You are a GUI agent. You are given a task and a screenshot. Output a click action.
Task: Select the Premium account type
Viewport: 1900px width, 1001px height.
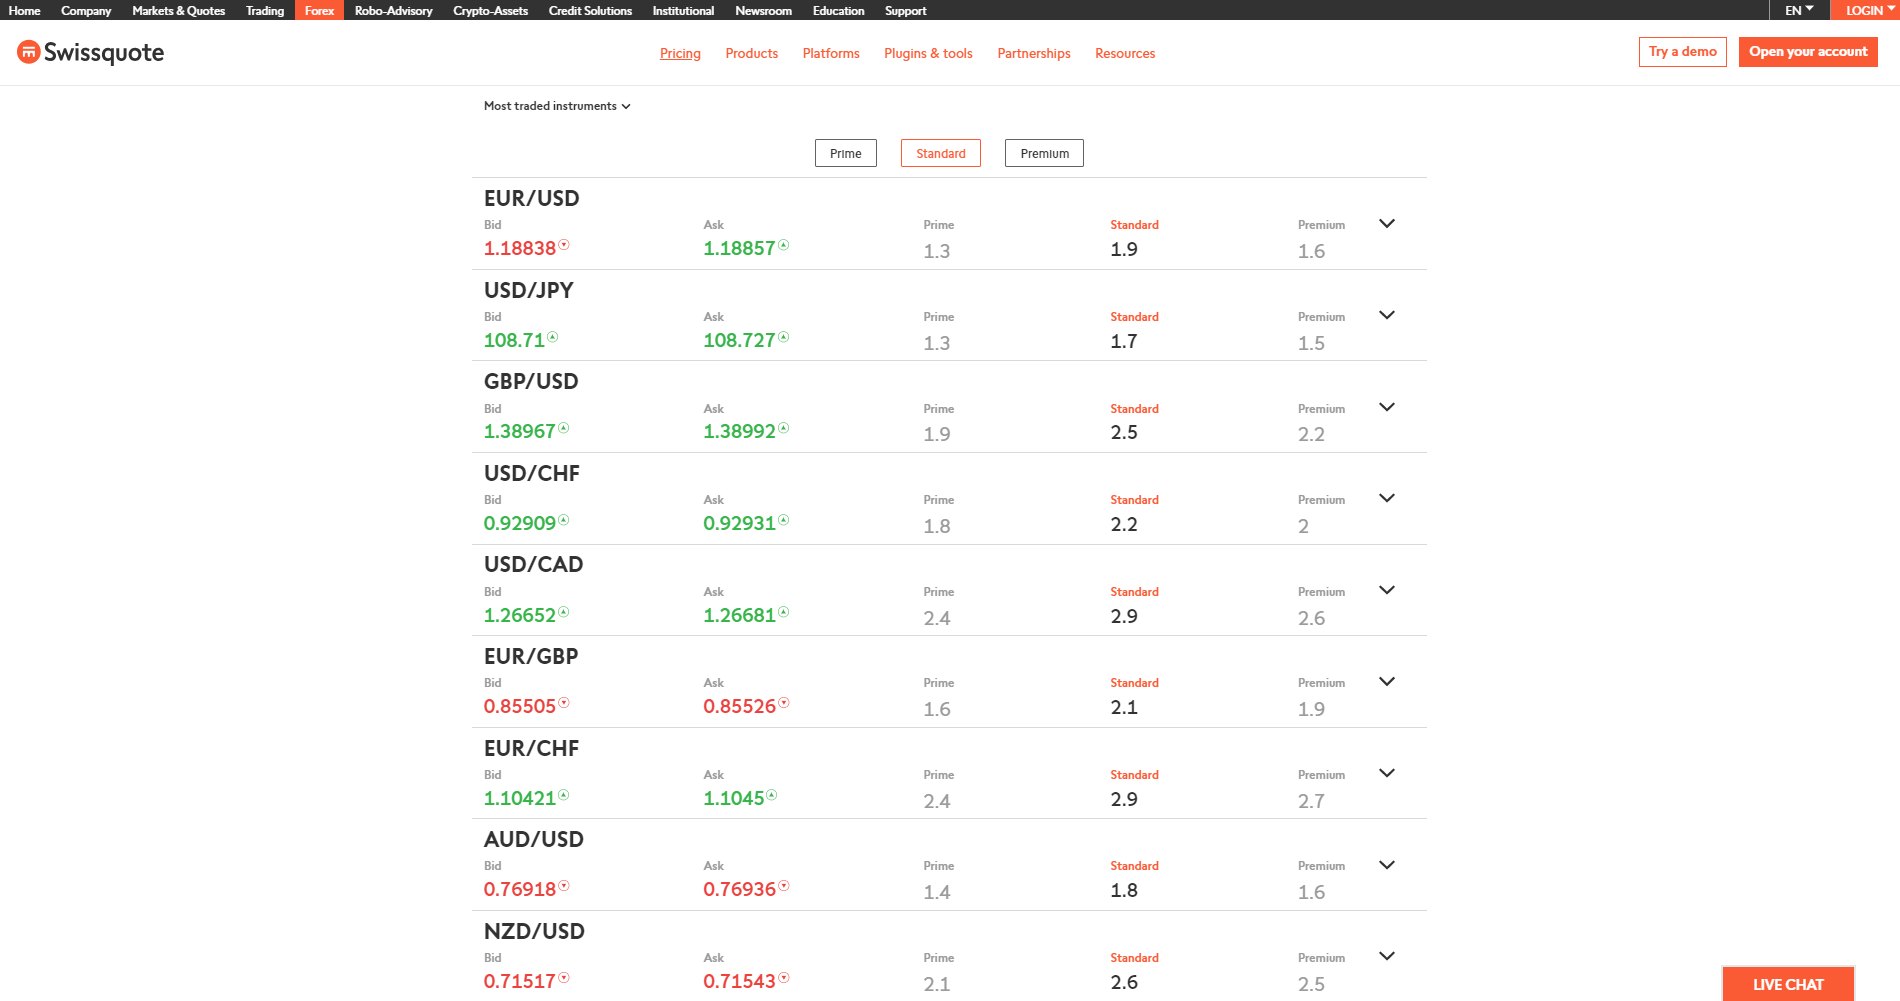(x=1044, y=153)
